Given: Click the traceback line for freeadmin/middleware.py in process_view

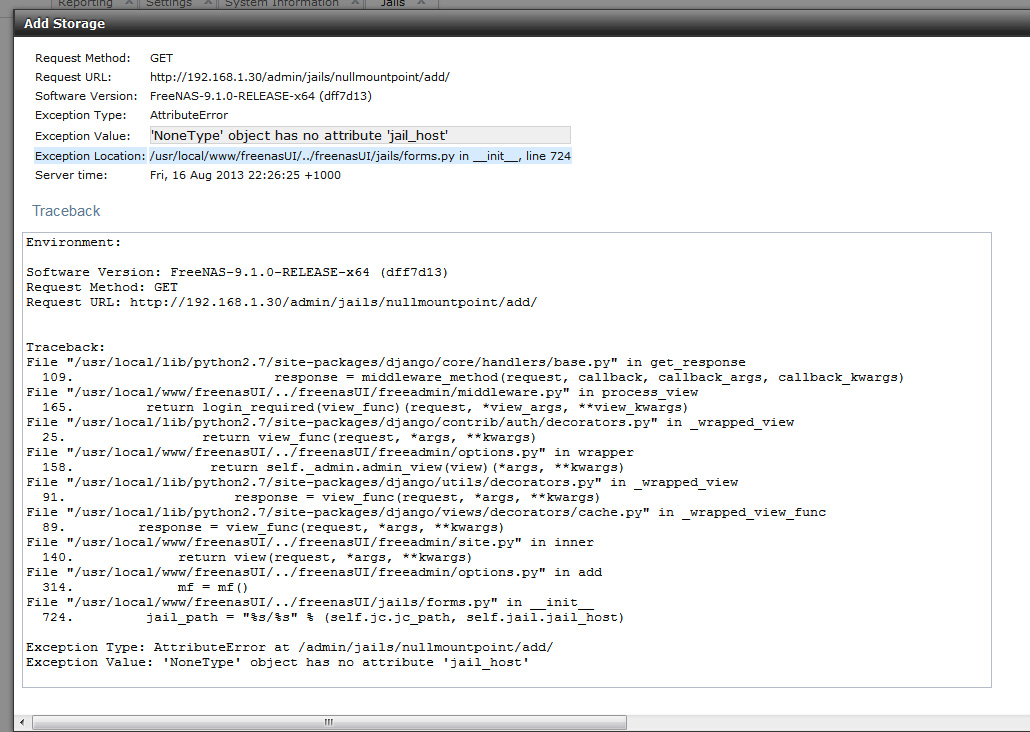Looking at the screenshot, I should [362, 392].
